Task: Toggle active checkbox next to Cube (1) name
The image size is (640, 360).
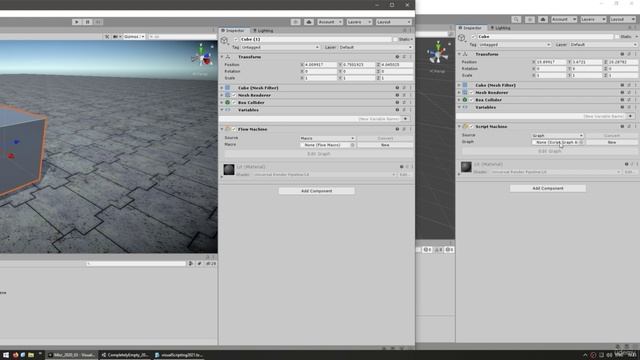Action: (236, 39)
